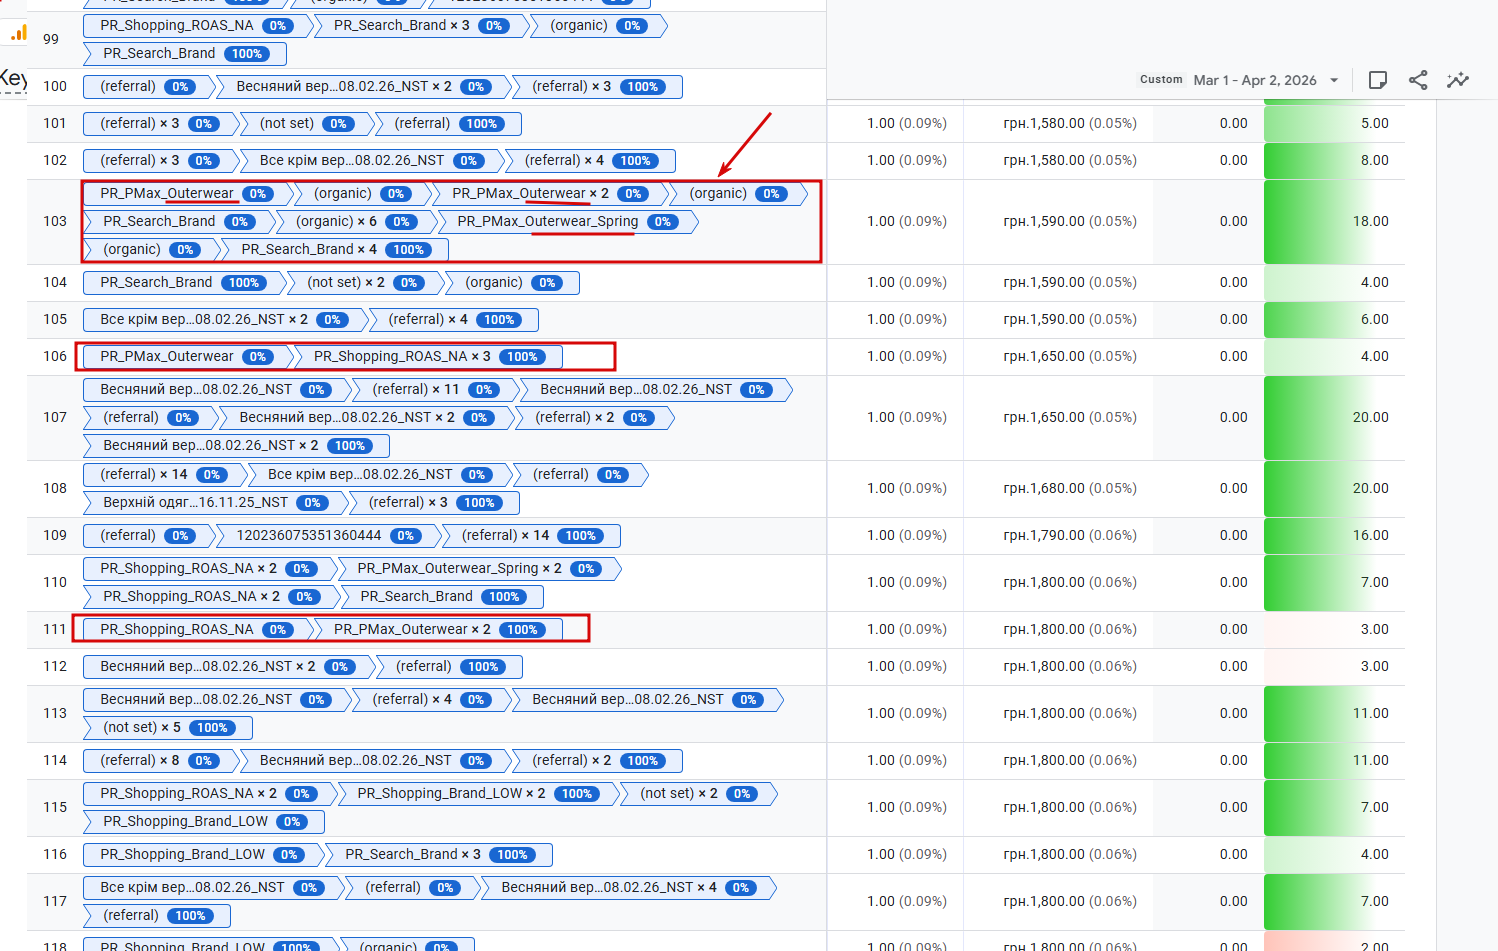Image resolution: width=1498 pixels, height=951 pixels.
Task: Click (not set) × 5 100% chip in row 113
Action: (168, 728)
